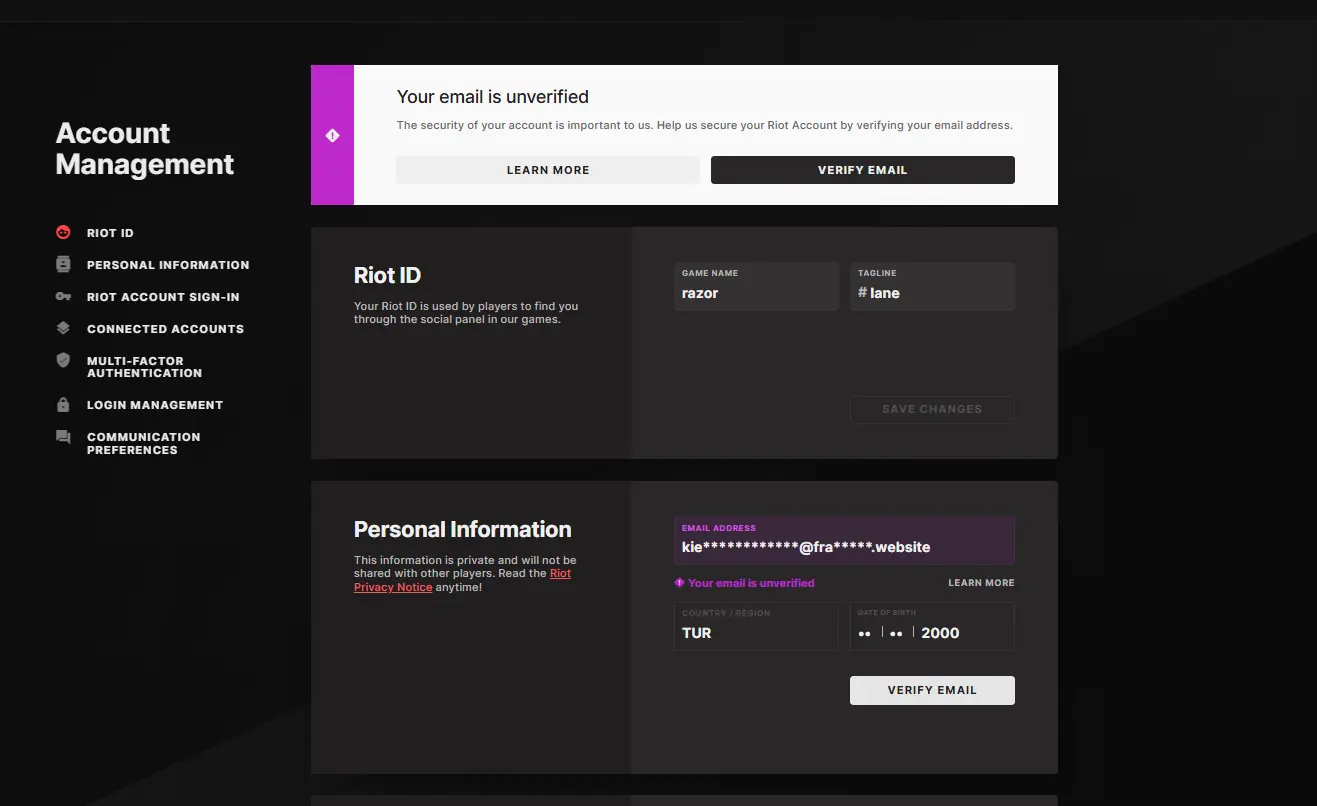Image resolution: width=1317 pixels, height=806 pixels.
Task: Select Login Management in sidebar
Action: point(155,405)
